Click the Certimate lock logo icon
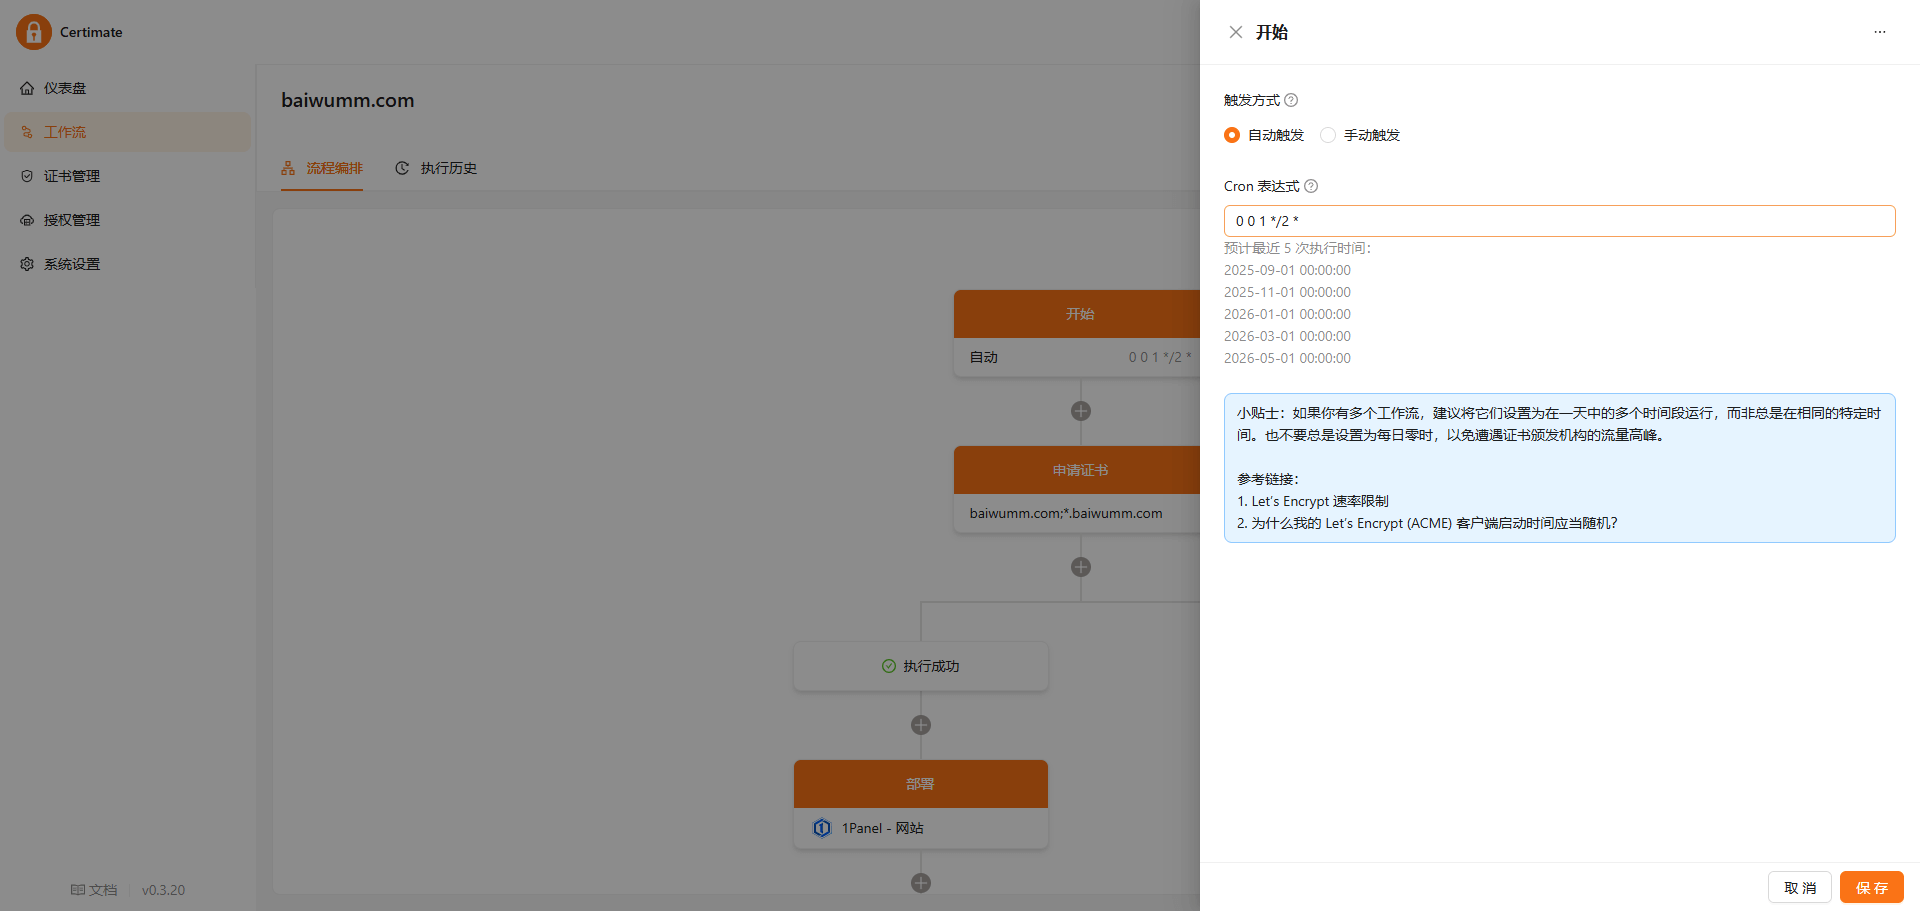Screen dimensions: 1920x911 tap(34, 32)
